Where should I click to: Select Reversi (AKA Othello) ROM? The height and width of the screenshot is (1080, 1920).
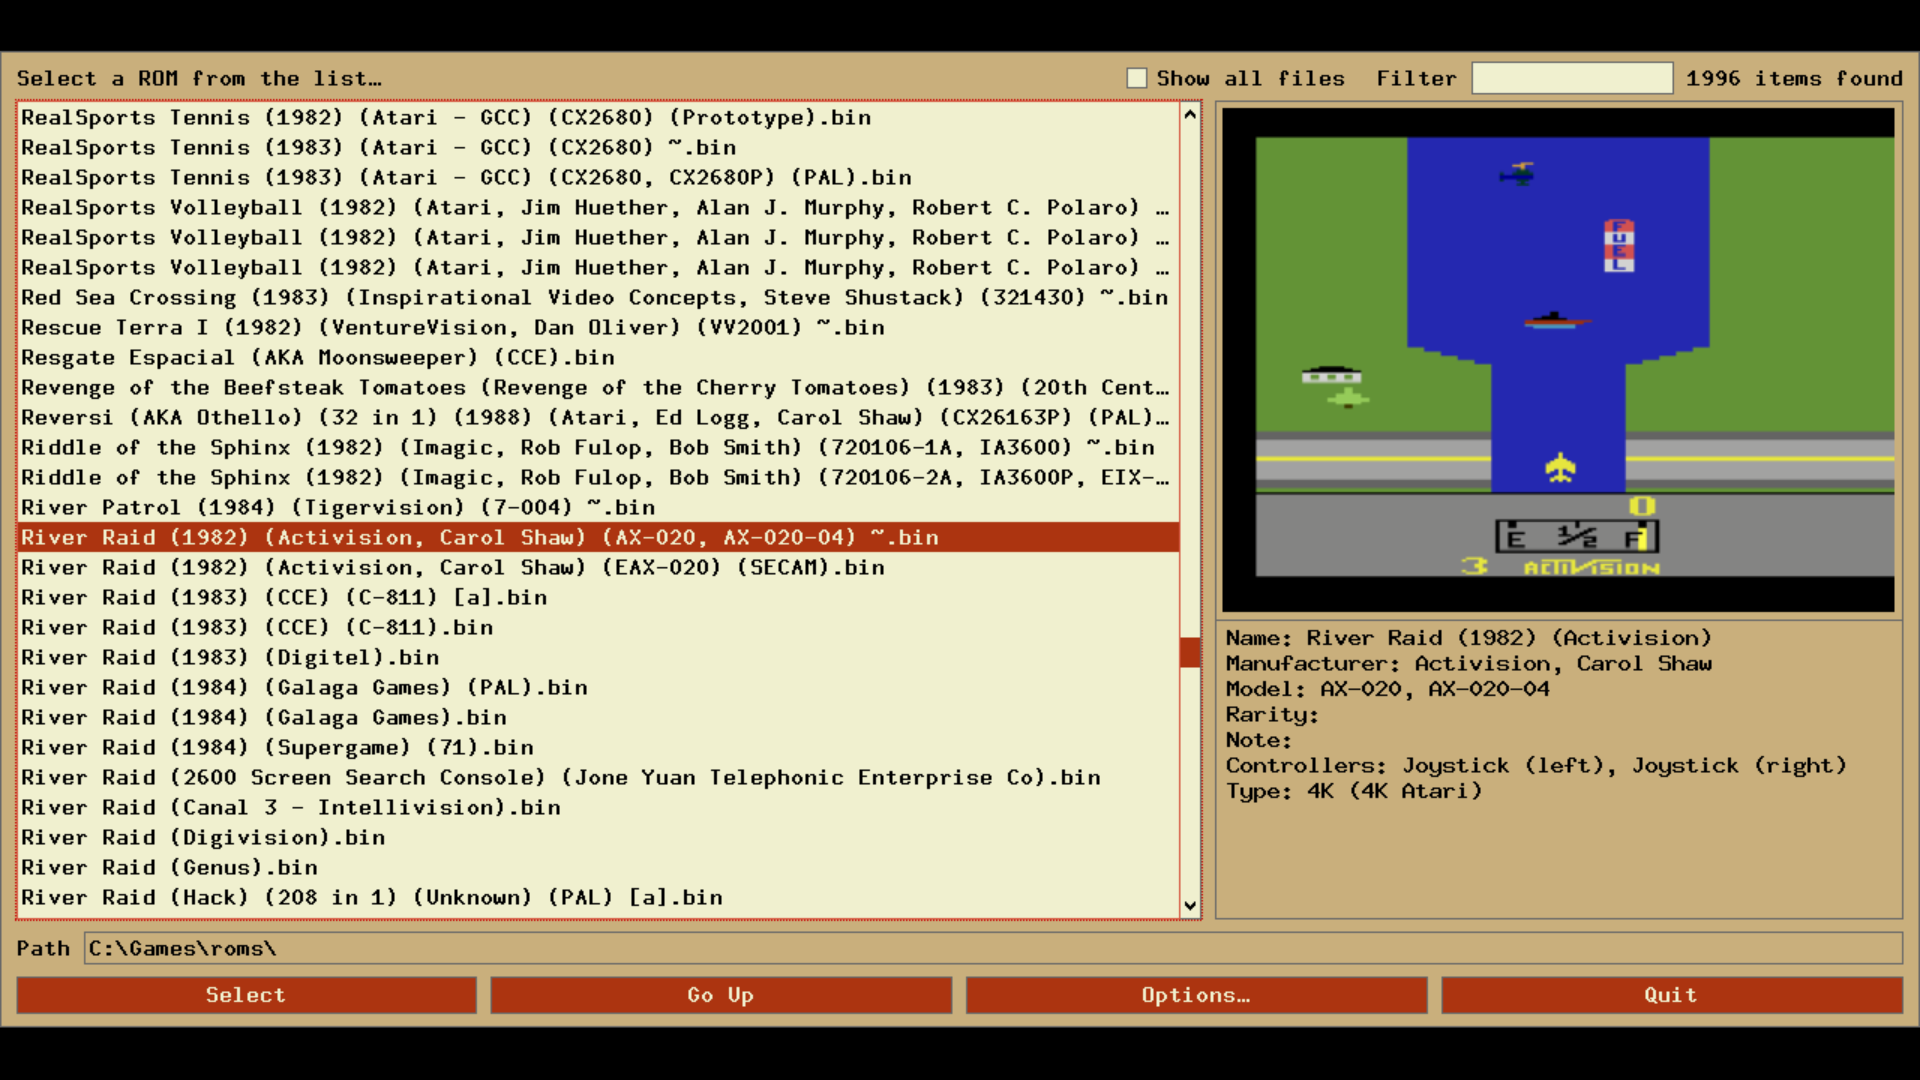(x=598, y=418)
